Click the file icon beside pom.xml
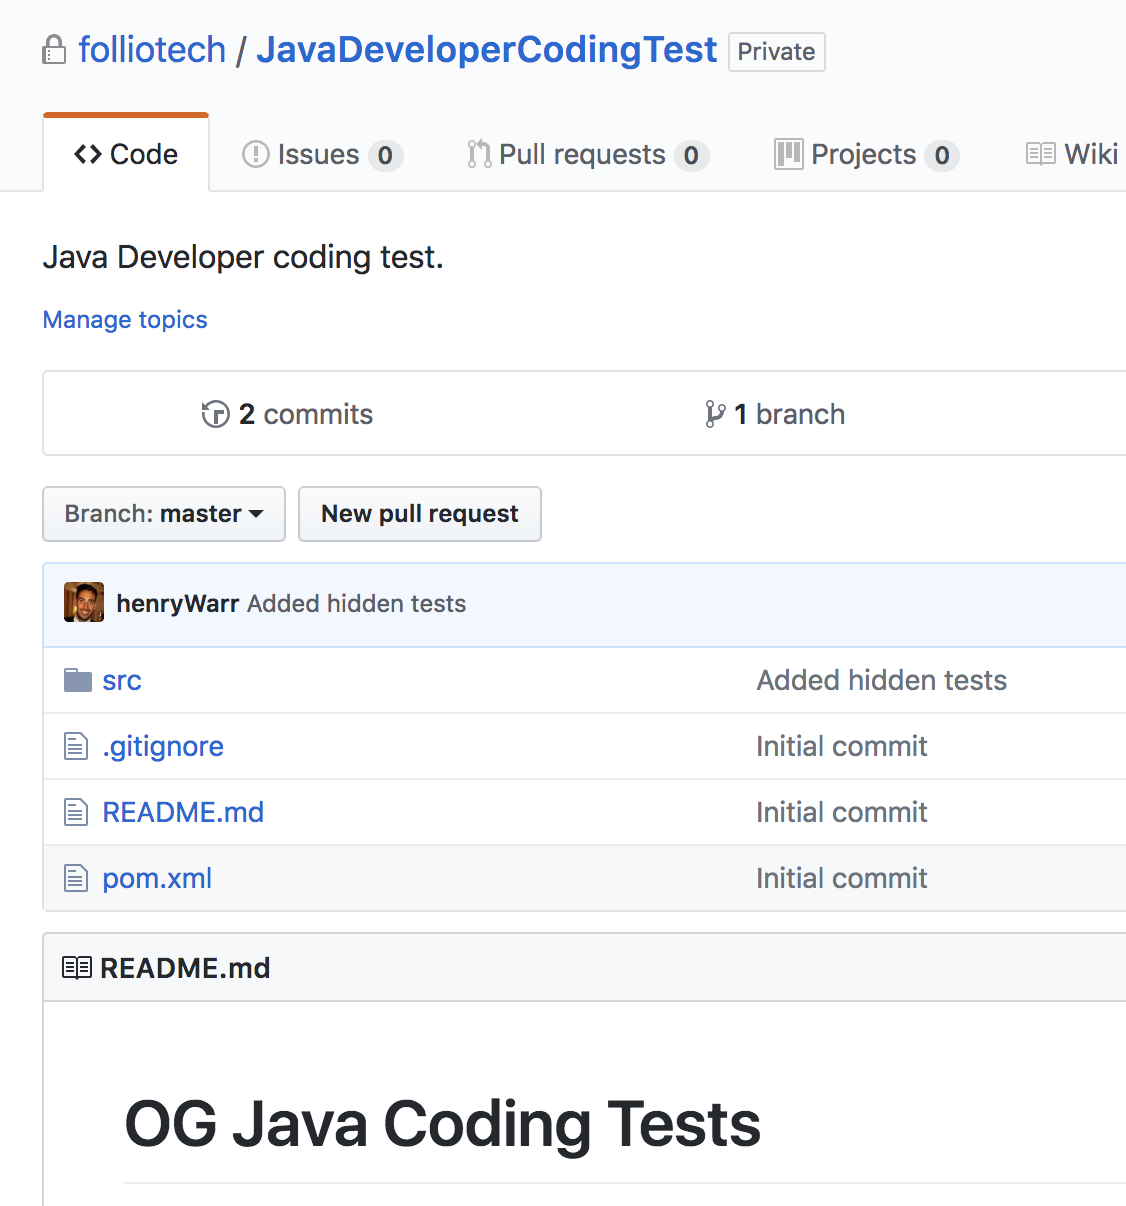This screenshot has height=1206, width=1126. click(x=76, y=878)
